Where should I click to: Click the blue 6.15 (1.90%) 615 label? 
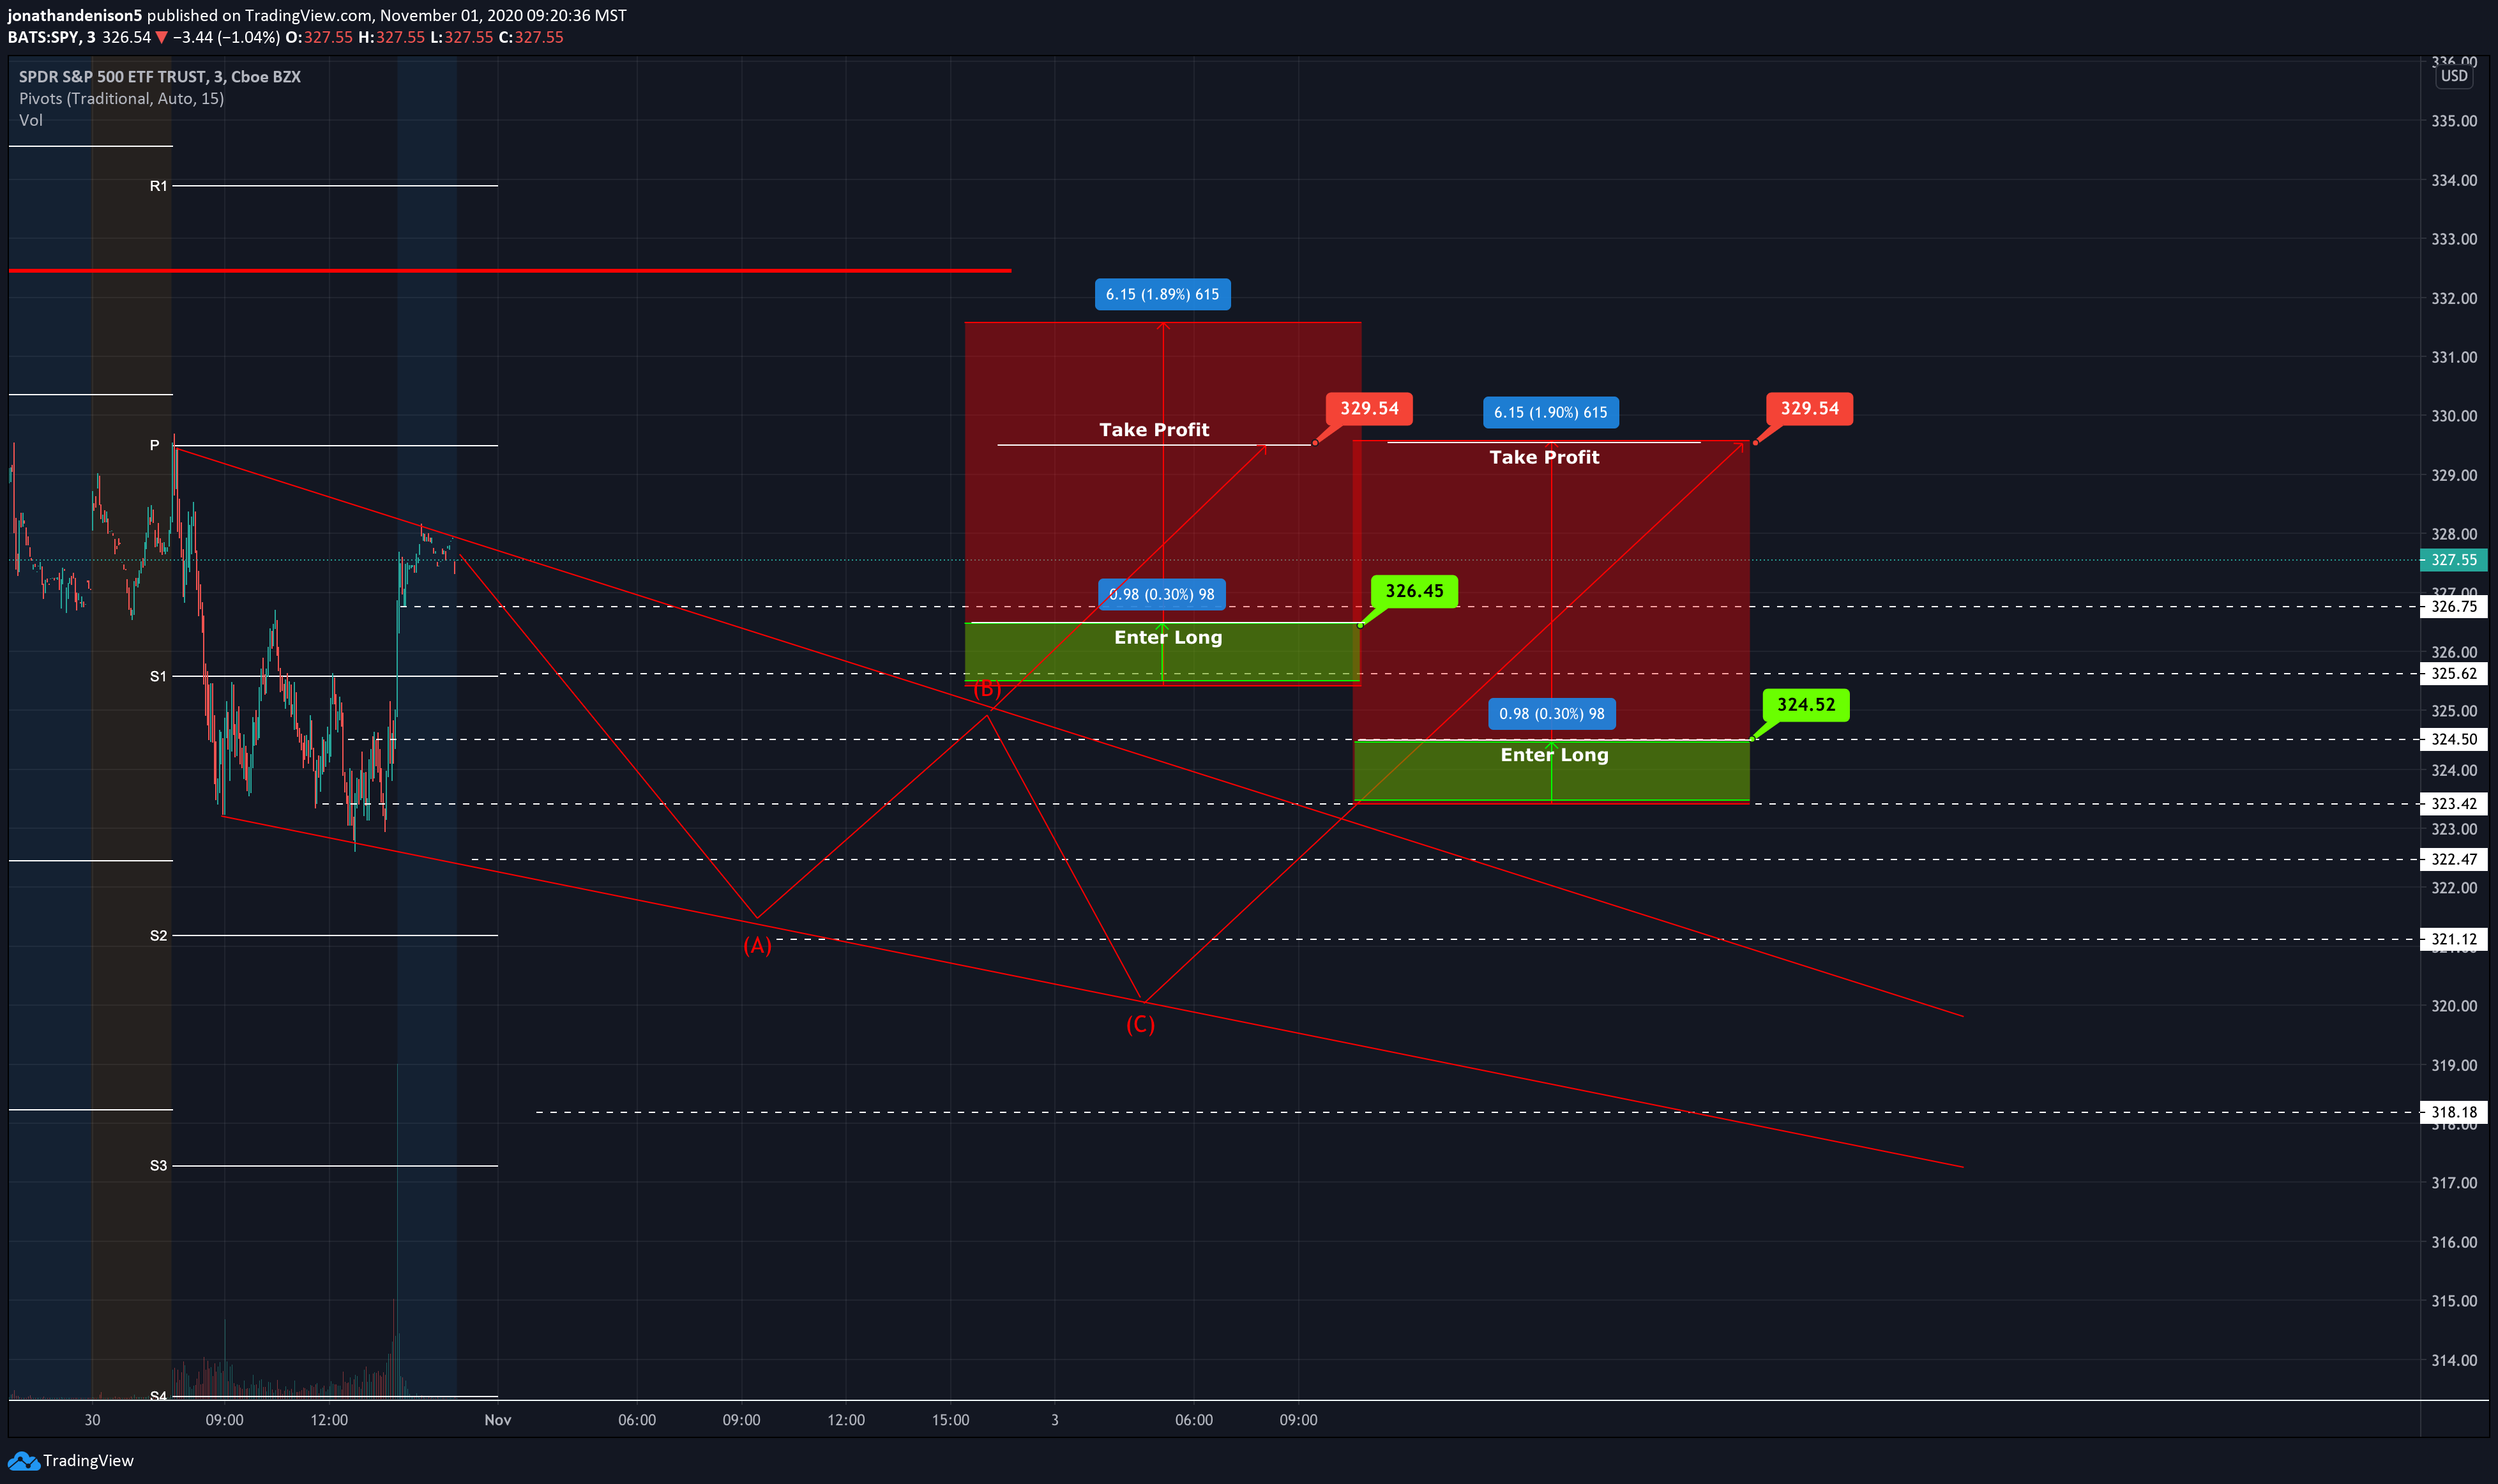(x=1551, y=412)
